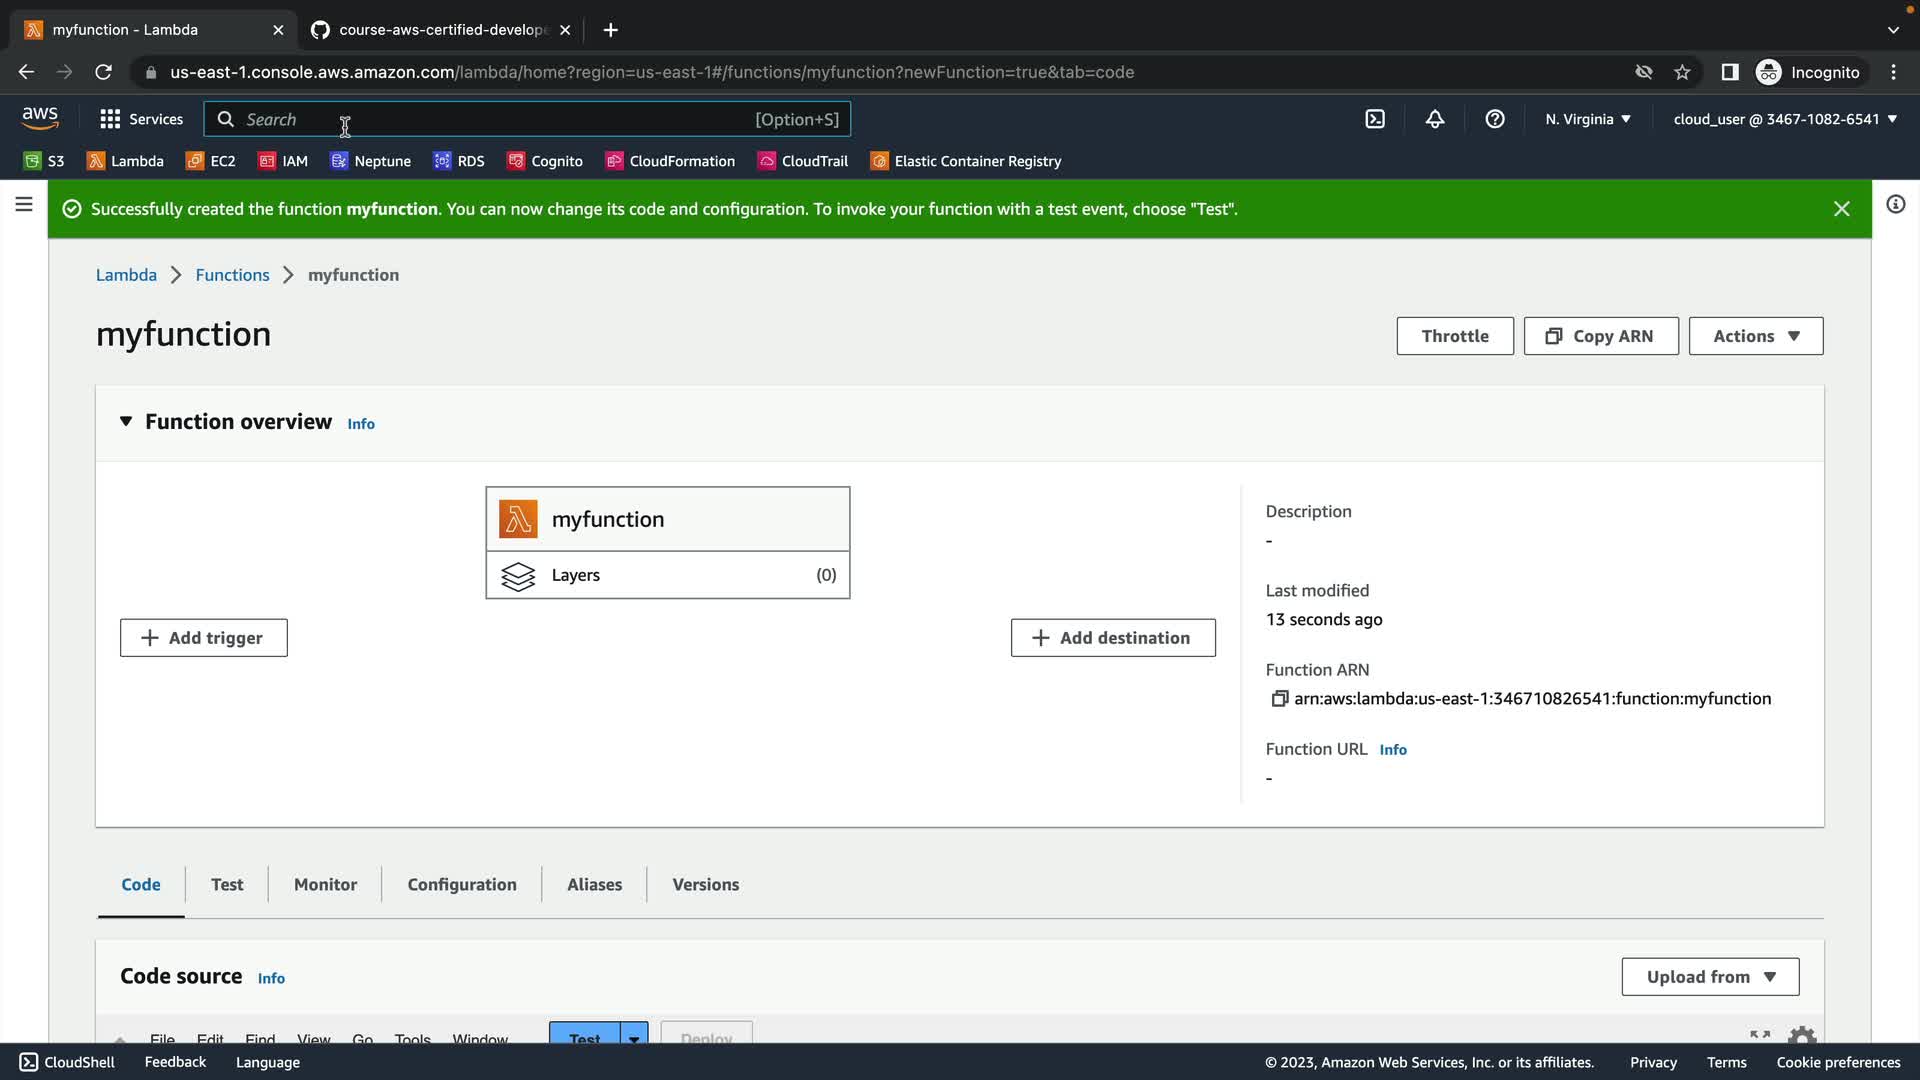Collapse the Function overview section
This screenshot has height=1080, width=1920.
point(126,422)
